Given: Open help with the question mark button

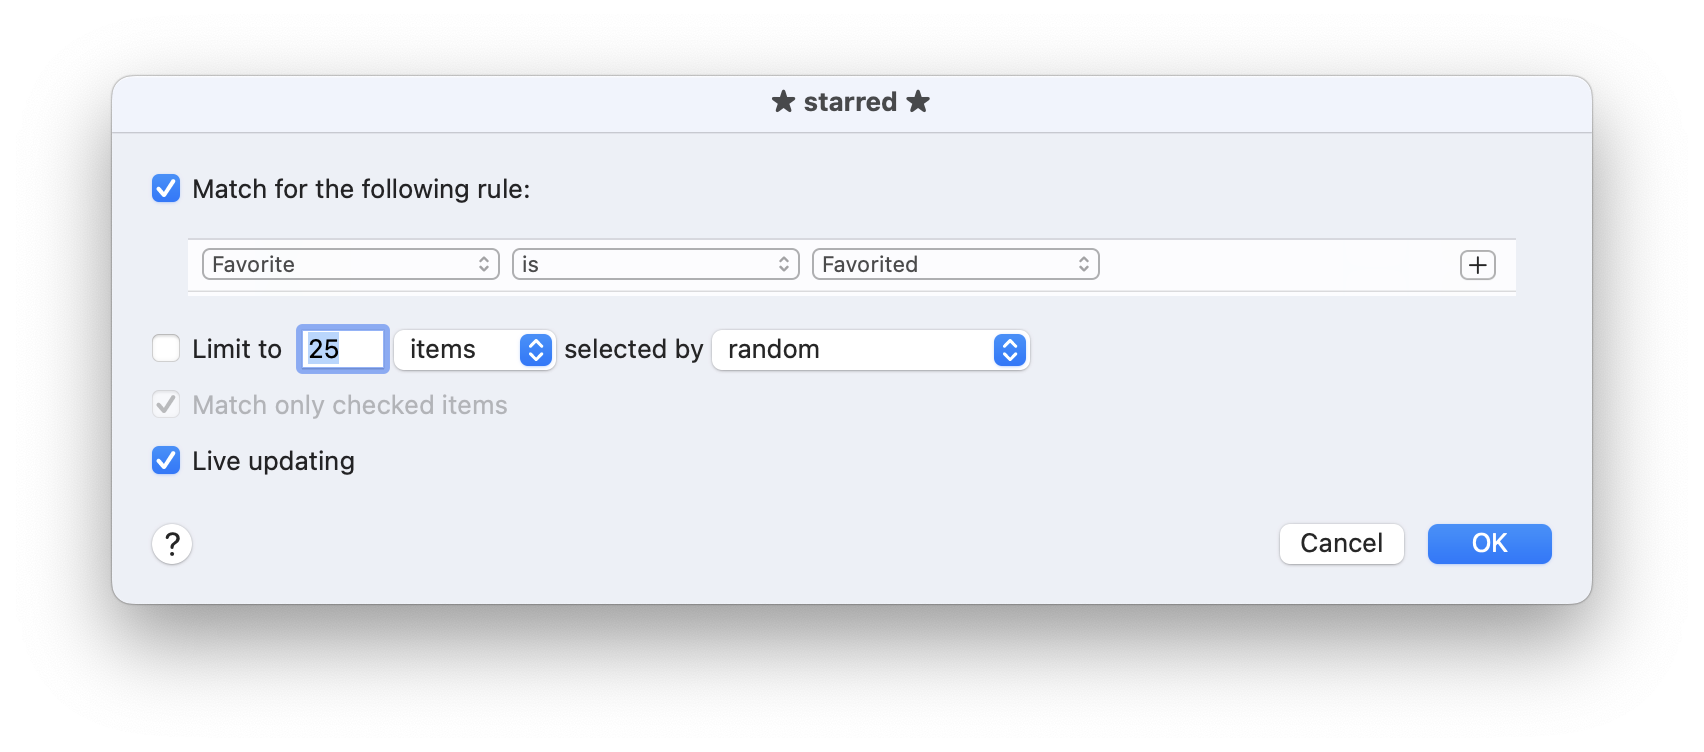Looking at the screenshot, I should (x=172, y=544).
